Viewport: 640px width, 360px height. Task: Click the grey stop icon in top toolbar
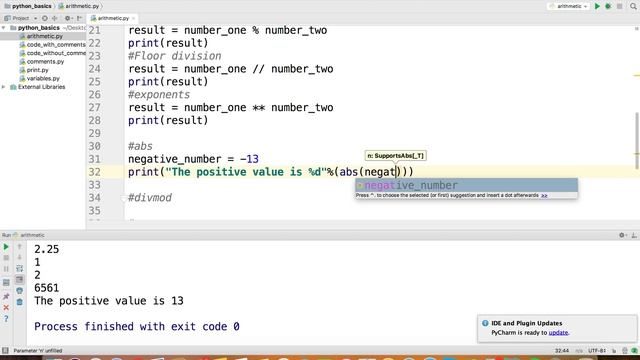619,6
